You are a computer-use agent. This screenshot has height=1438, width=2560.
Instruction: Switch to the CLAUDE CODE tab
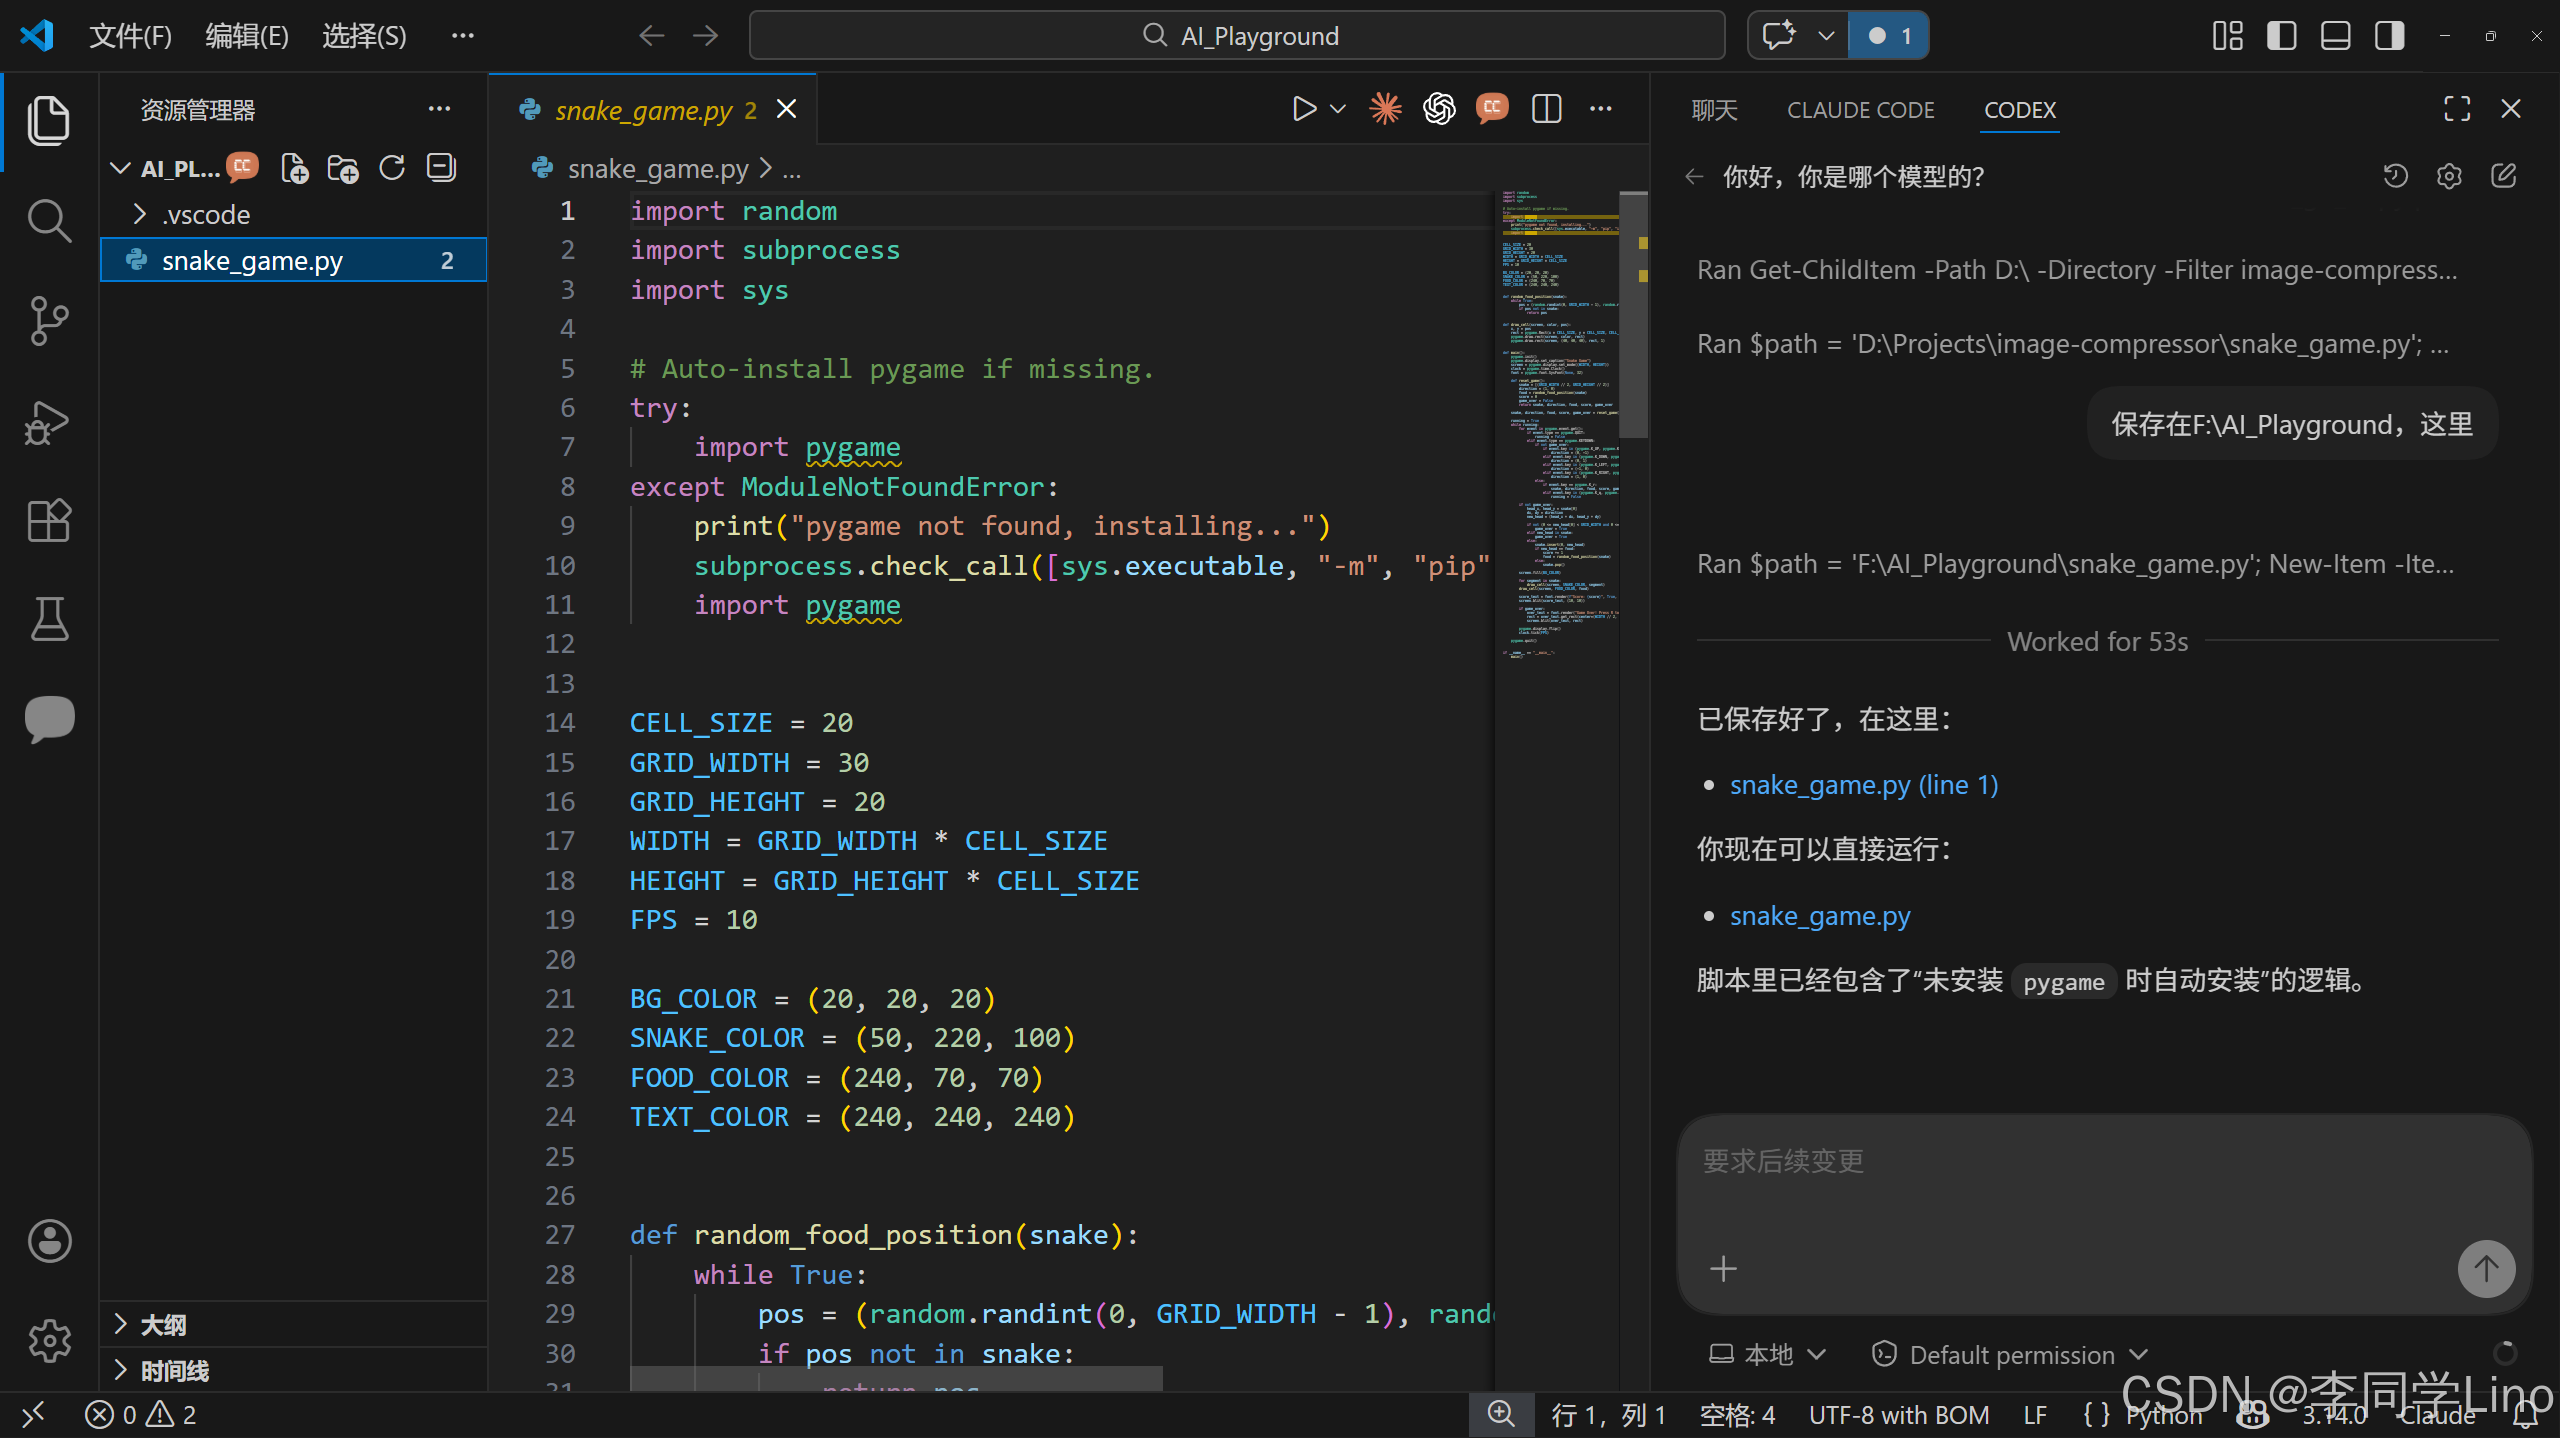point(1860,110)
